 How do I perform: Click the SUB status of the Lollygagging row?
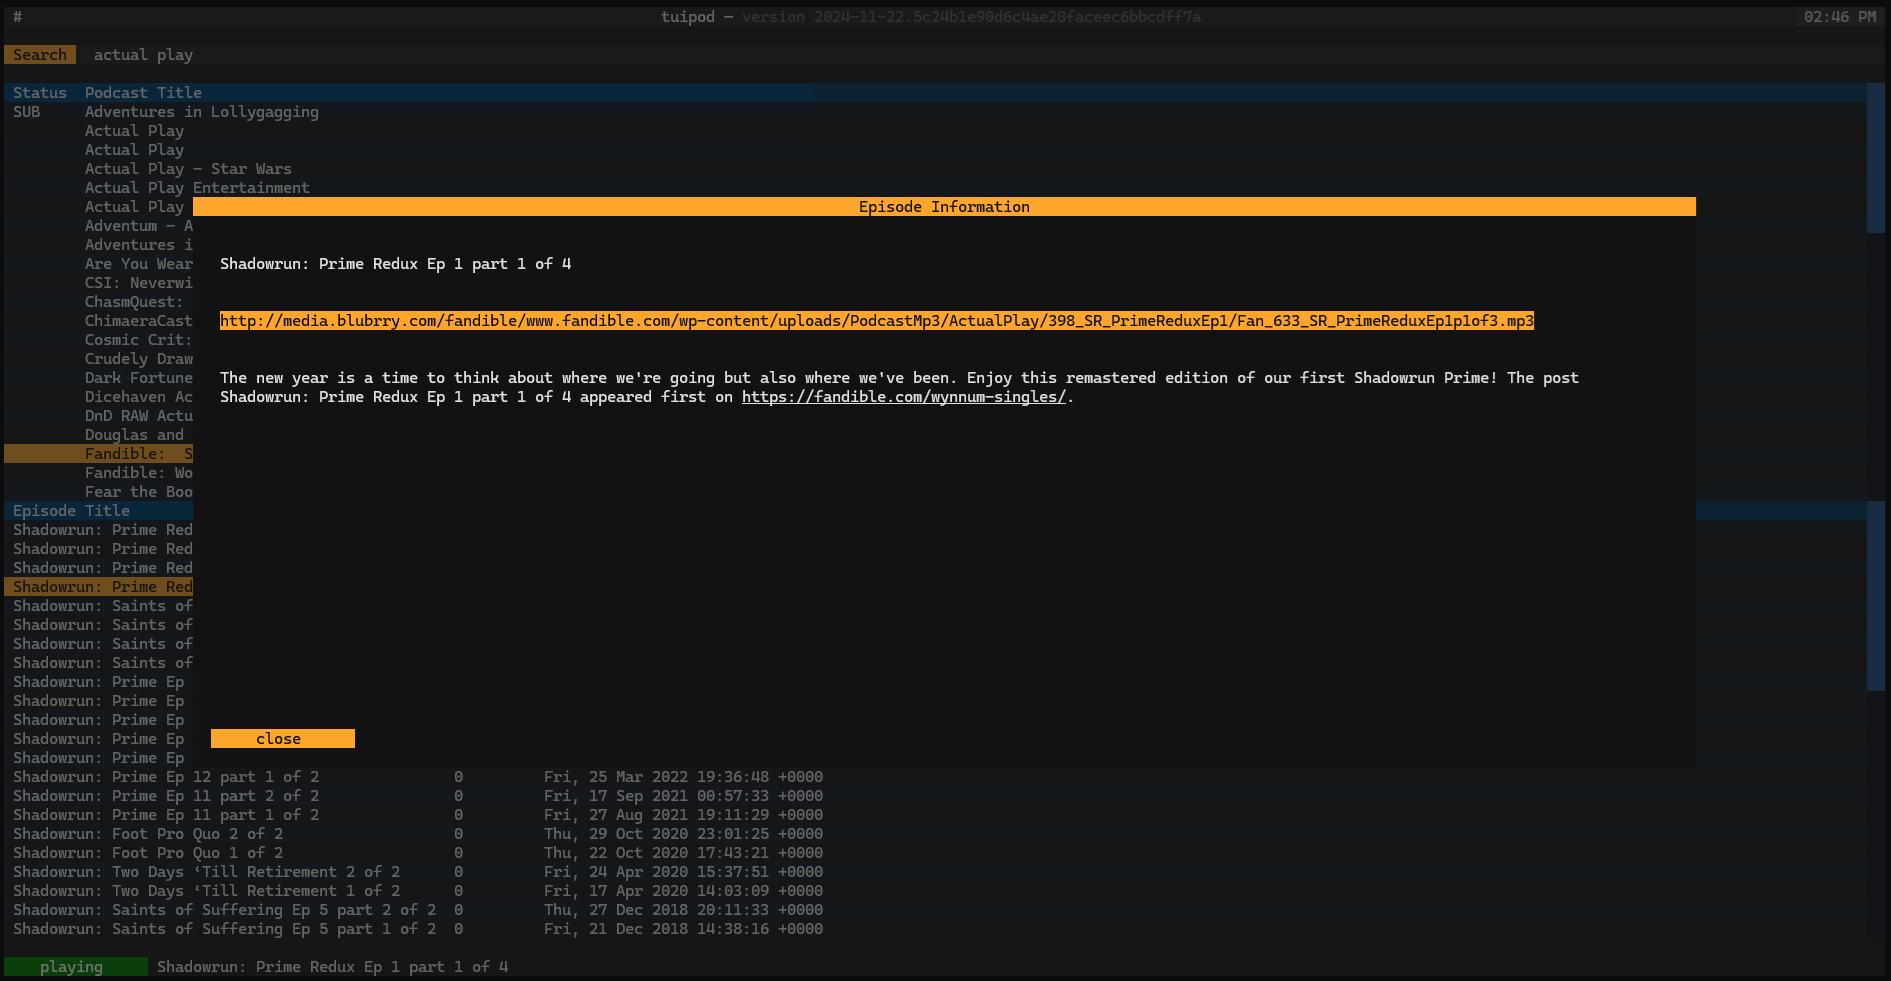[x=27, y=112]
